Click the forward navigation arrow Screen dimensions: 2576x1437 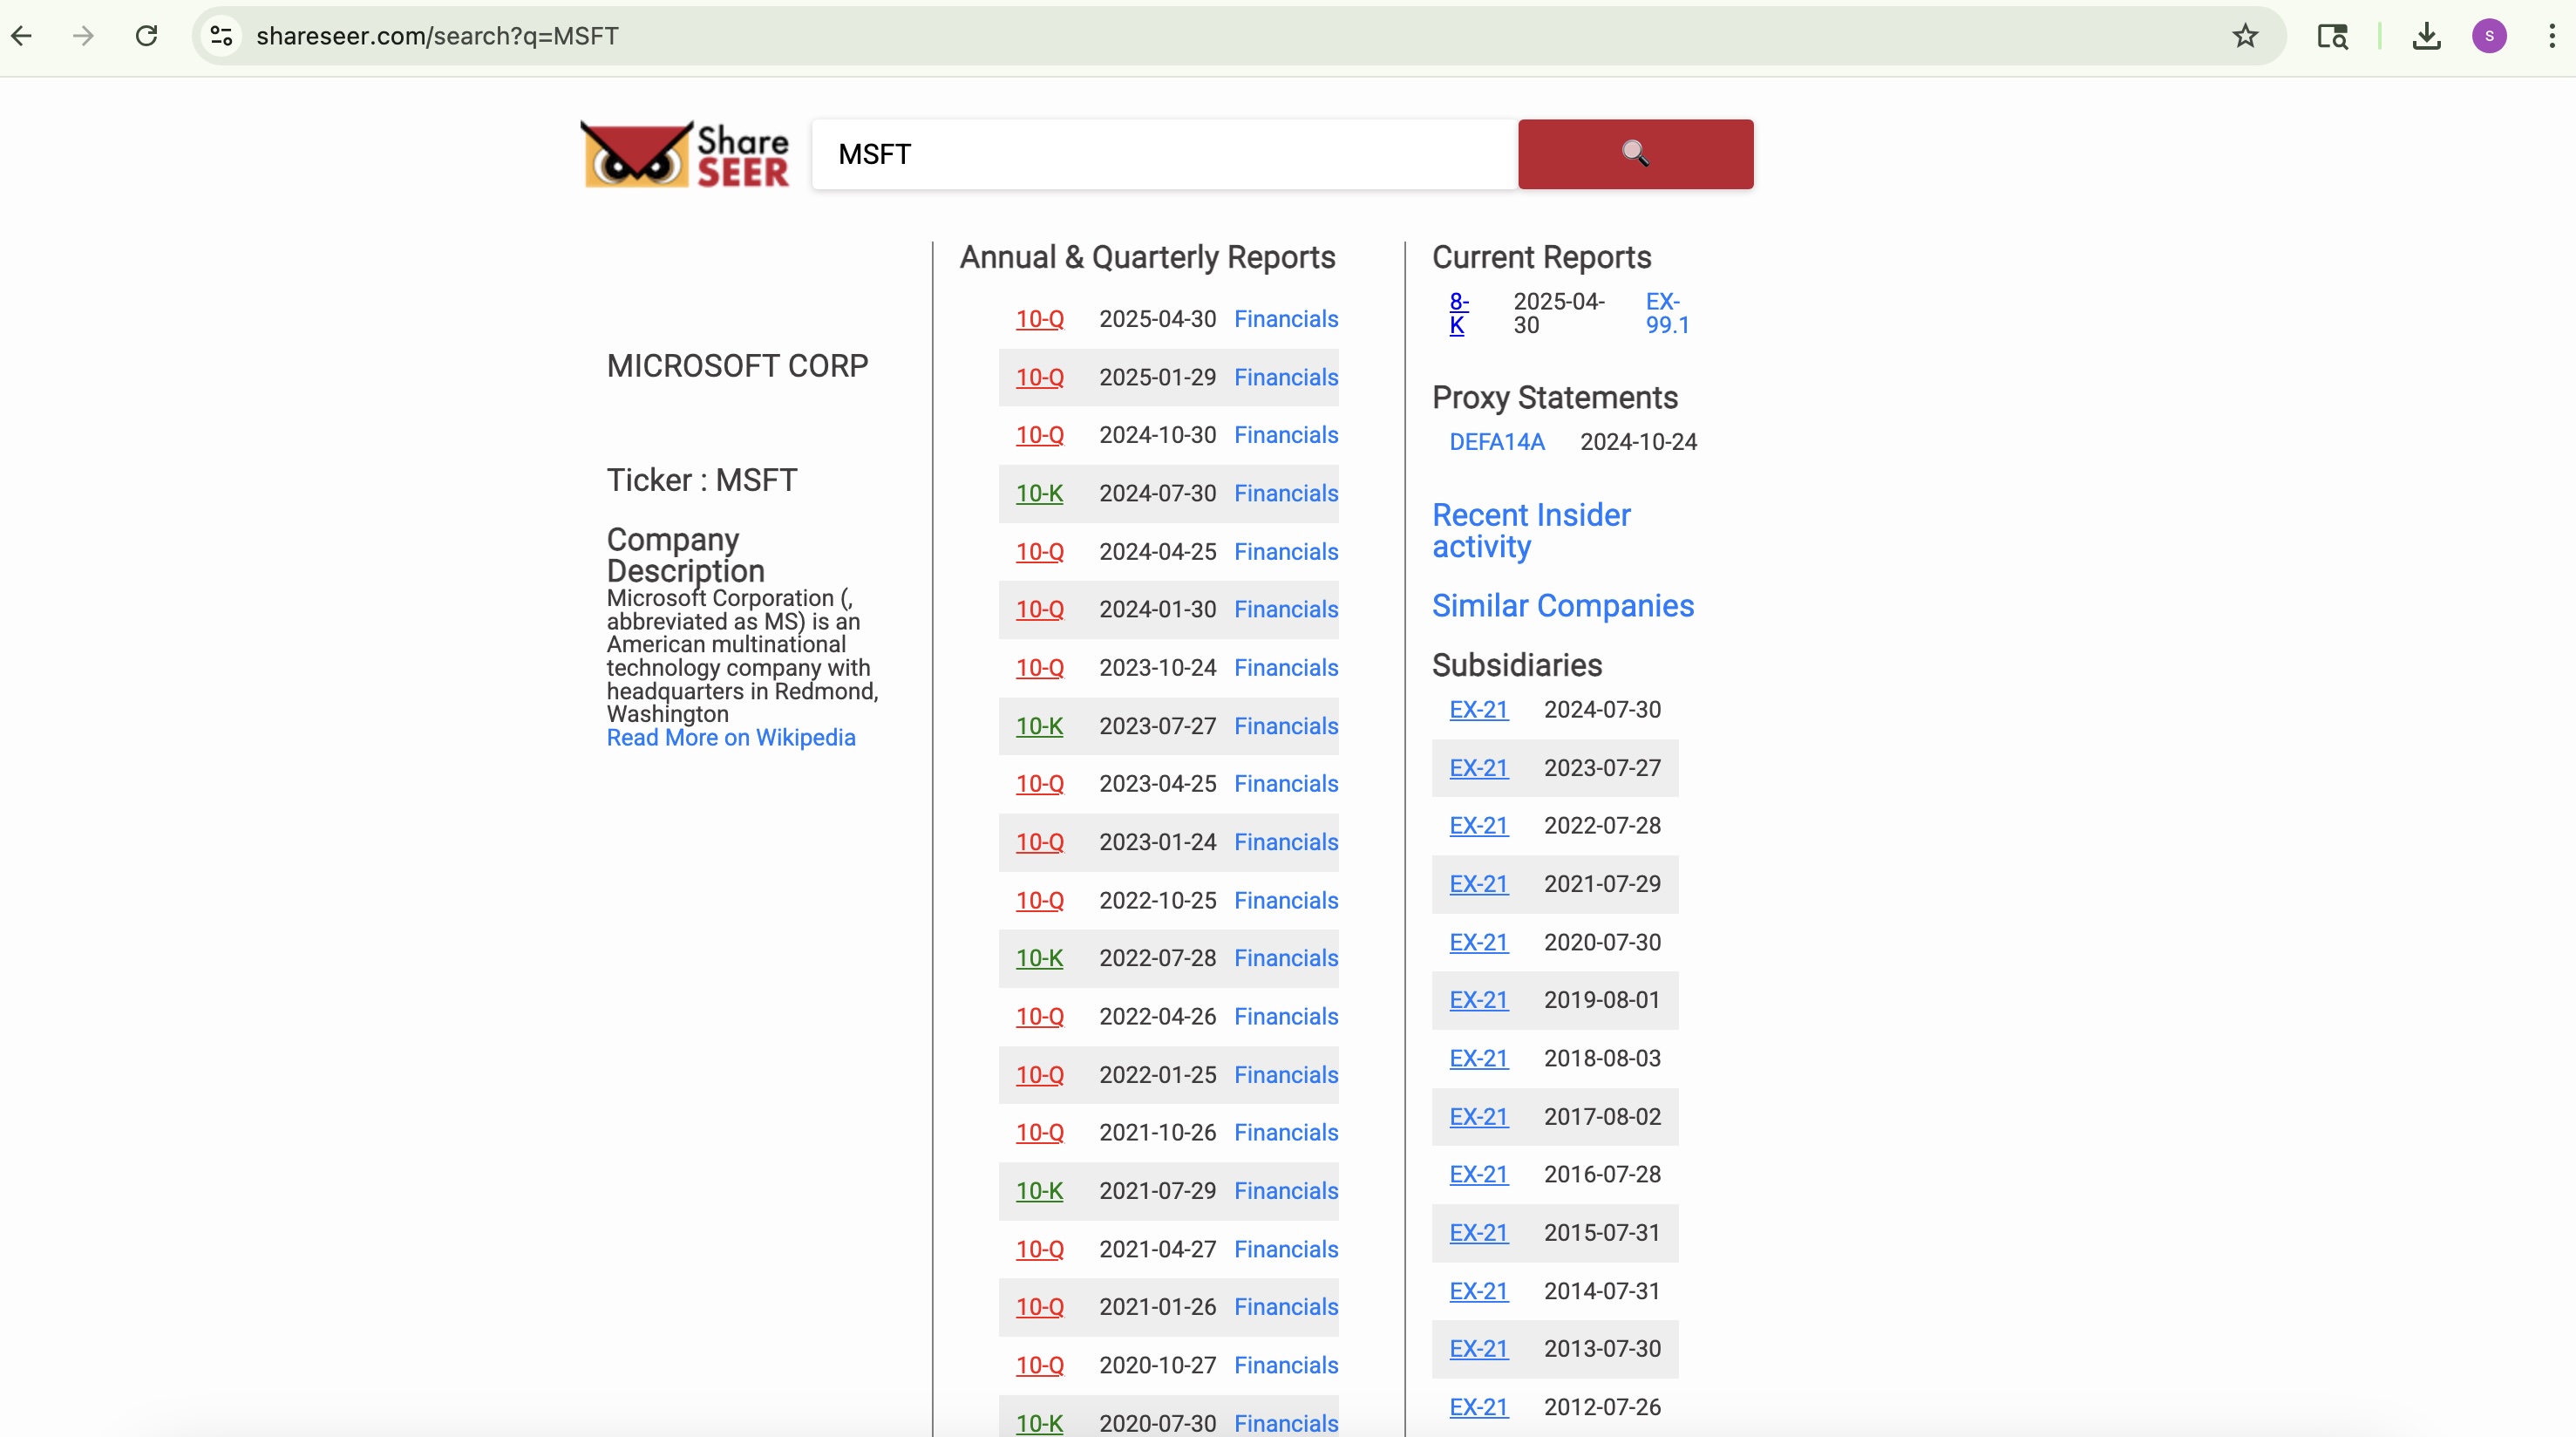point(84,36)
